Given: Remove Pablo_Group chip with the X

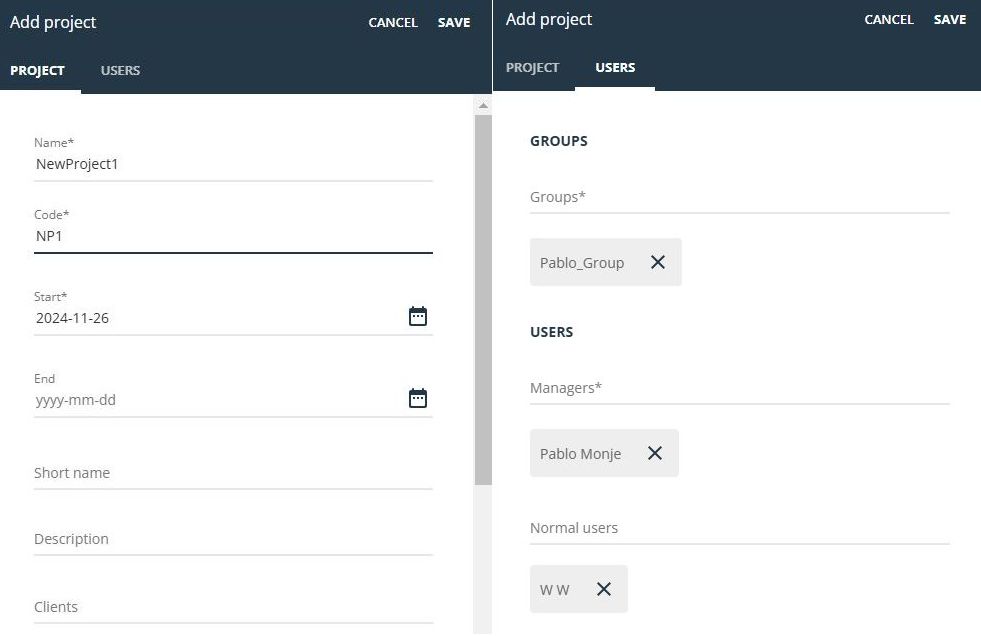Looking at the screenshot, I should (658, 262).
